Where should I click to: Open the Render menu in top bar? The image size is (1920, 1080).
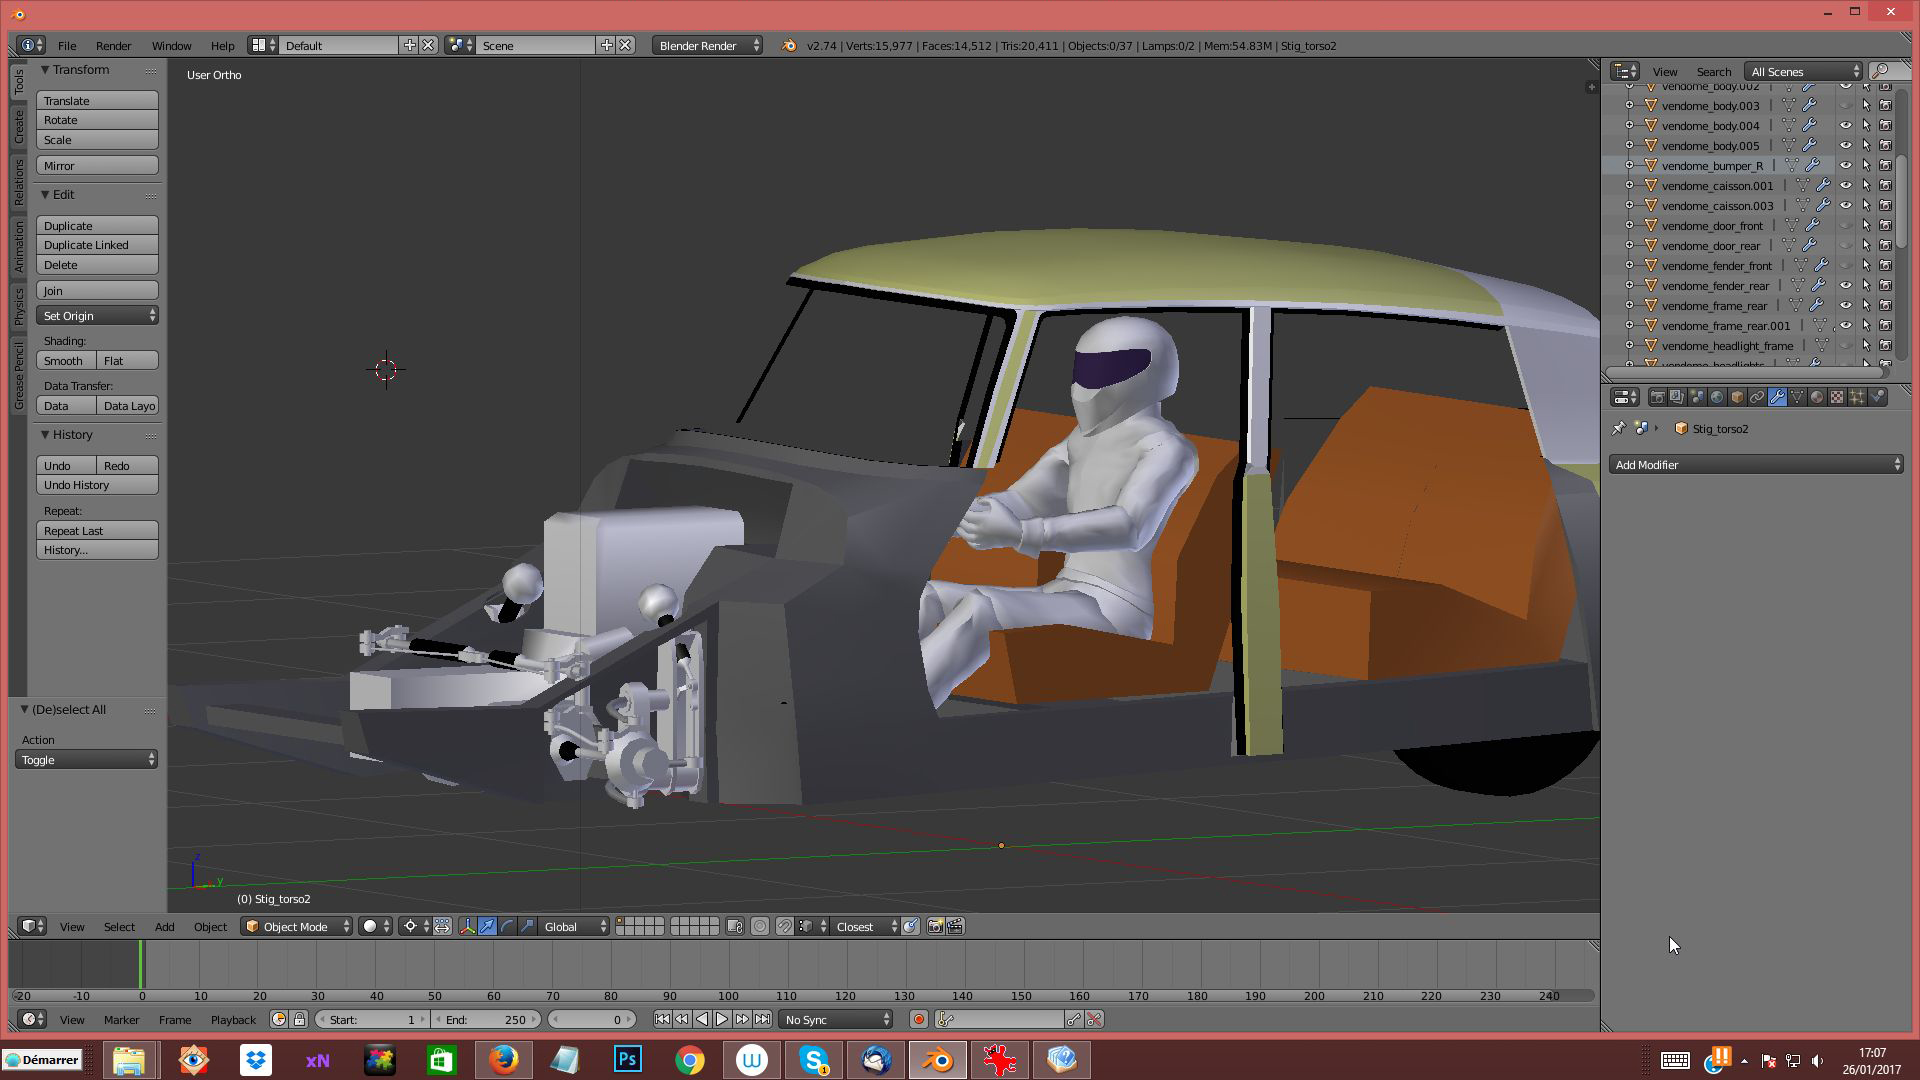coord(113,45)
